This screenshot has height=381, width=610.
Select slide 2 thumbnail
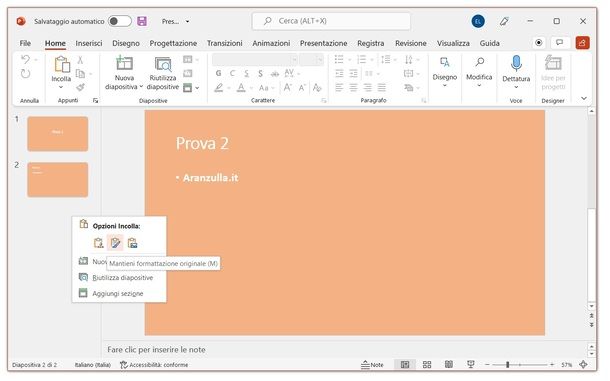[x=58, y=179]
